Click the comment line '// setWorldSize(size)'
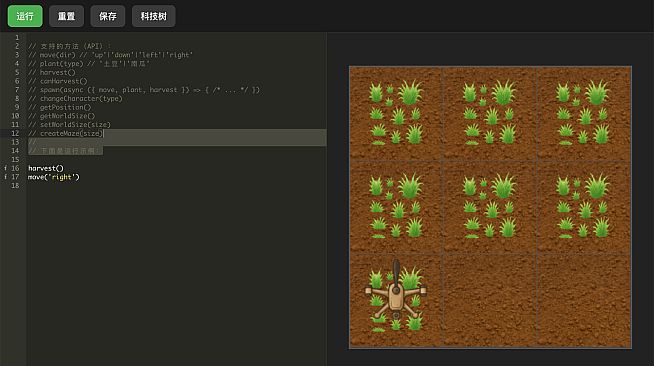Viewport: 654px width, 366px height. (69, 125)
